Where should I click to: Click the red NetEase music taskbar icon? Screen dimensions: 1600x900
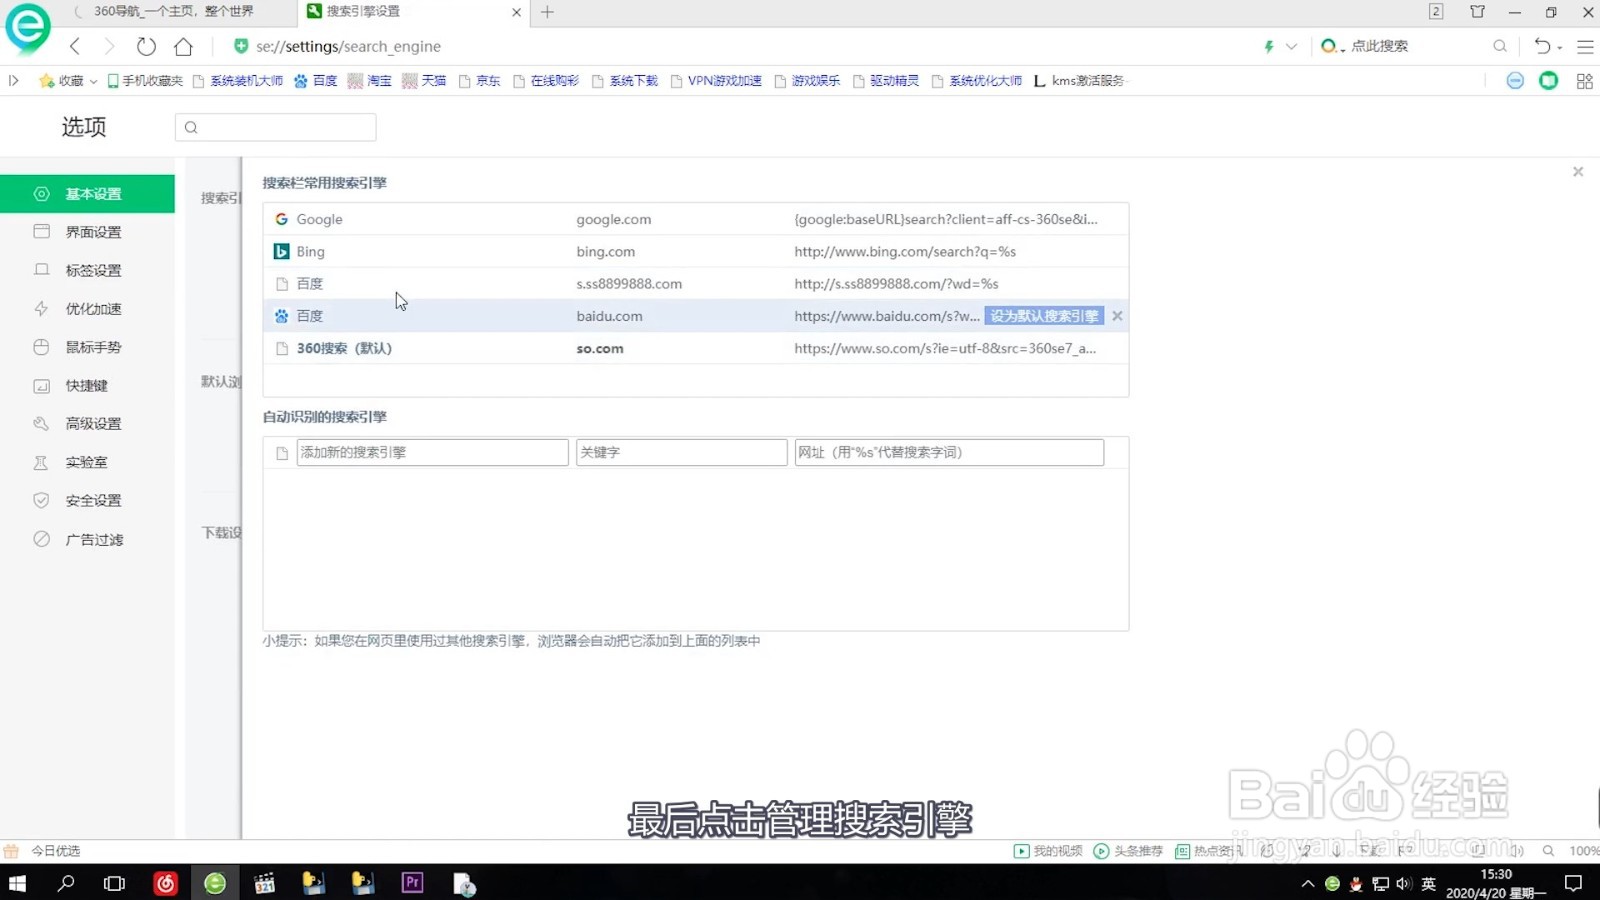point(165,883)
